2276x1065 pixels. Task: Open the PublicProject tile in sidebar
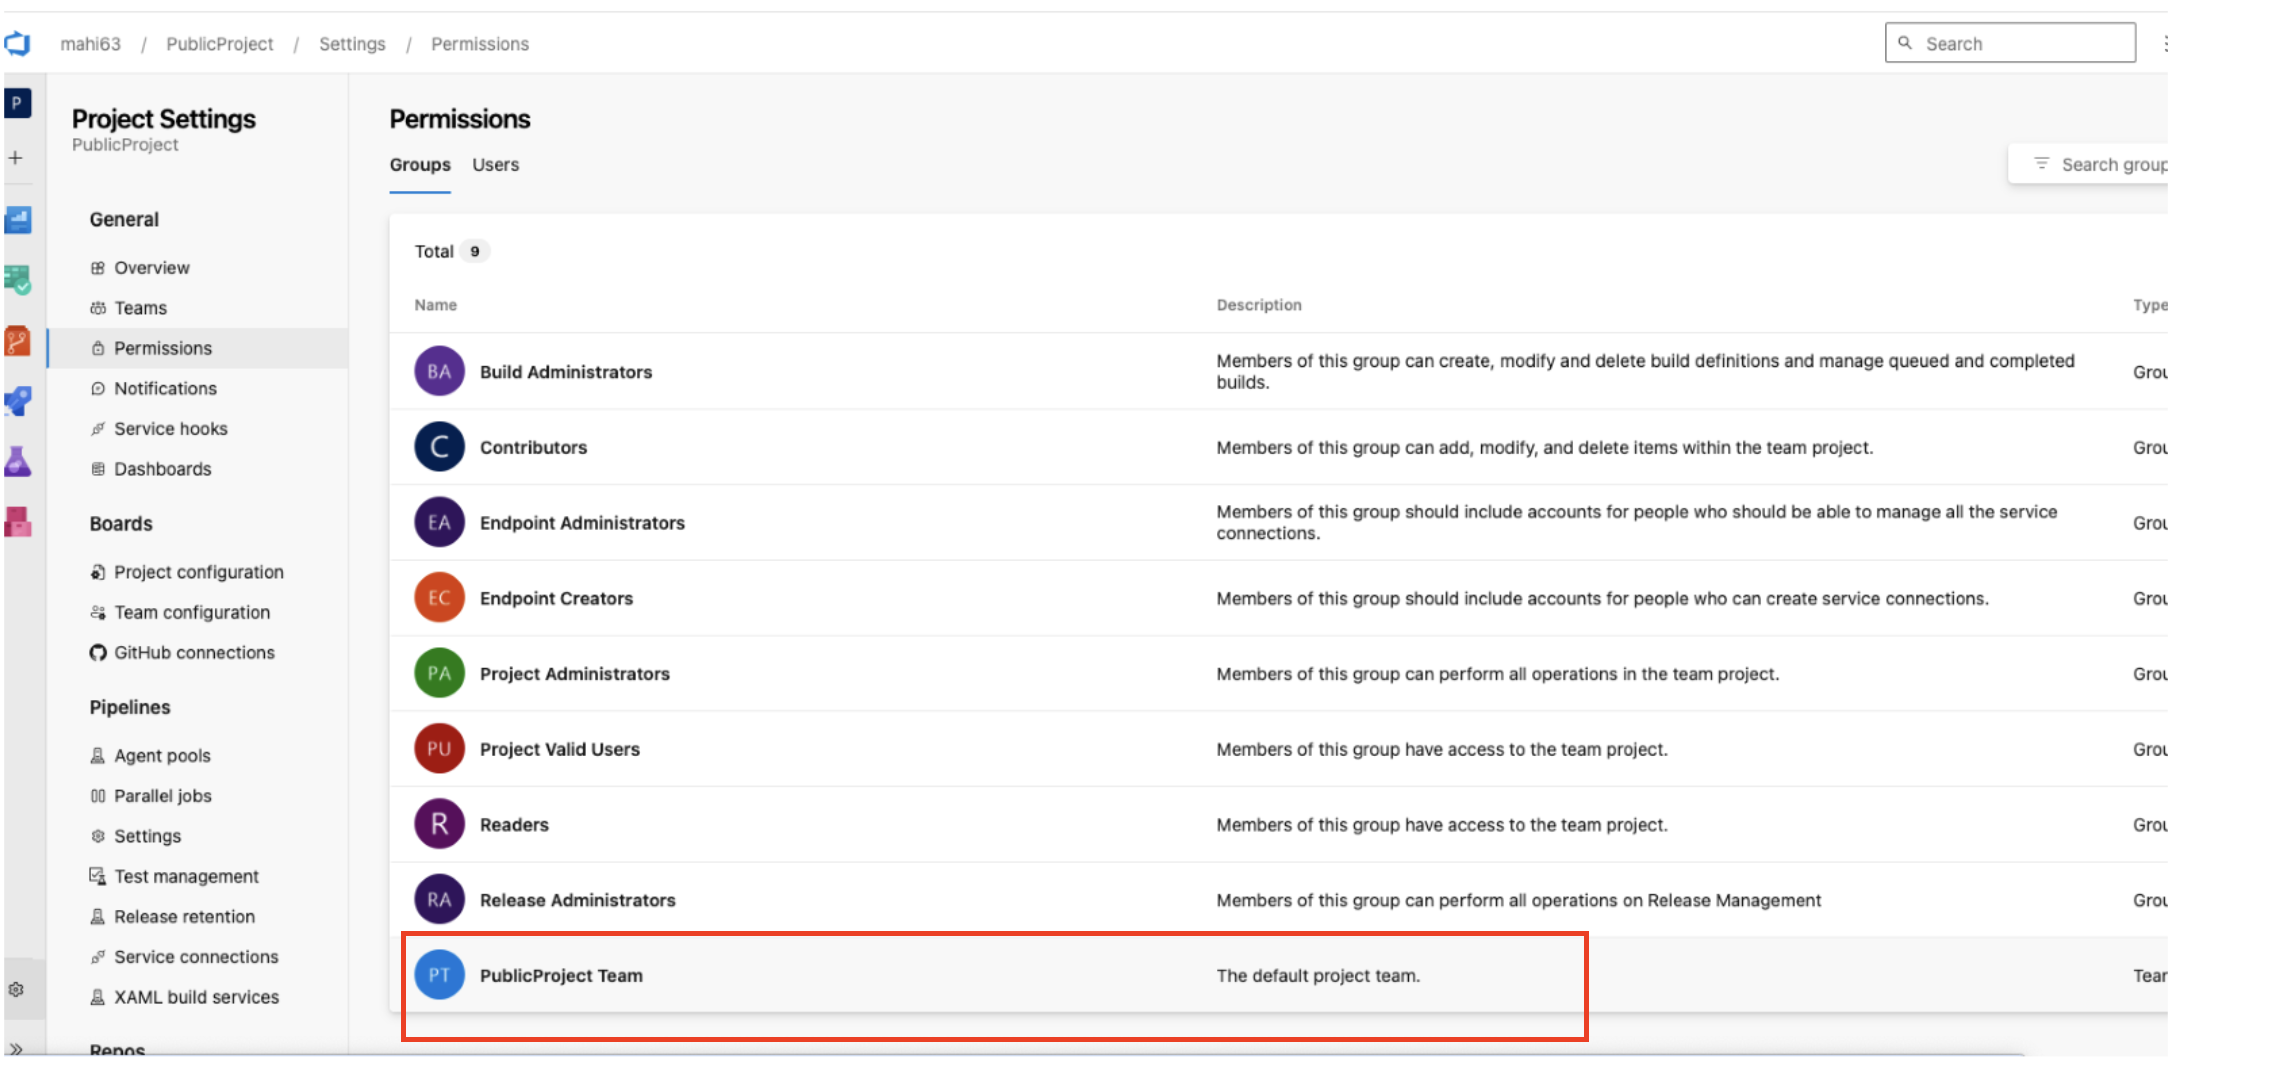17,103
